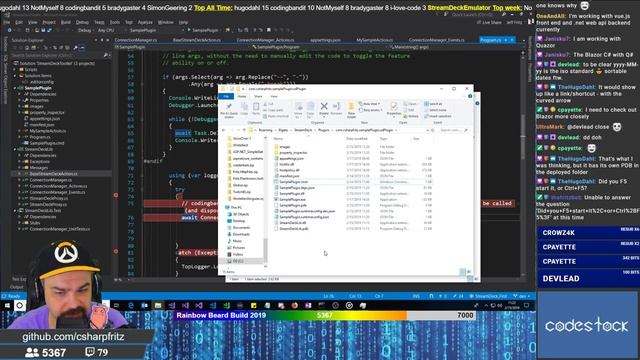Open Windows Start menu
The height and width of the screenshot is (360, 640).
point(7,305)
